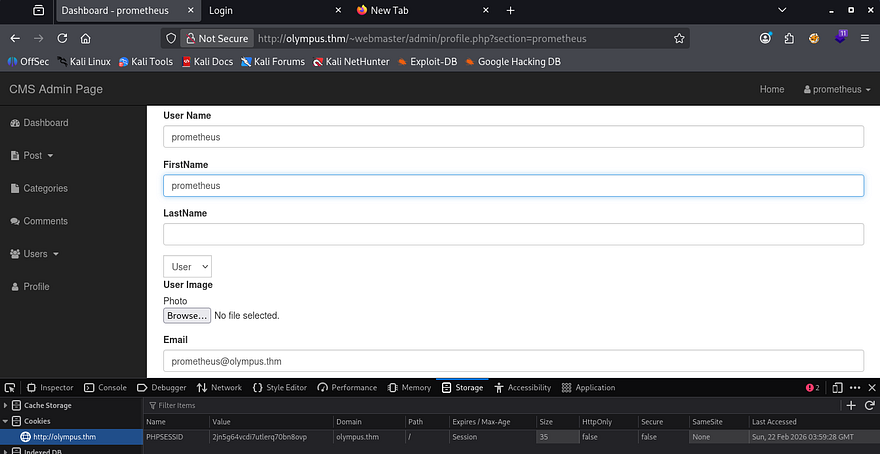This screenshot has height=454, width=880.
Task: Click the Browse... file button
Action: point(187,315)
